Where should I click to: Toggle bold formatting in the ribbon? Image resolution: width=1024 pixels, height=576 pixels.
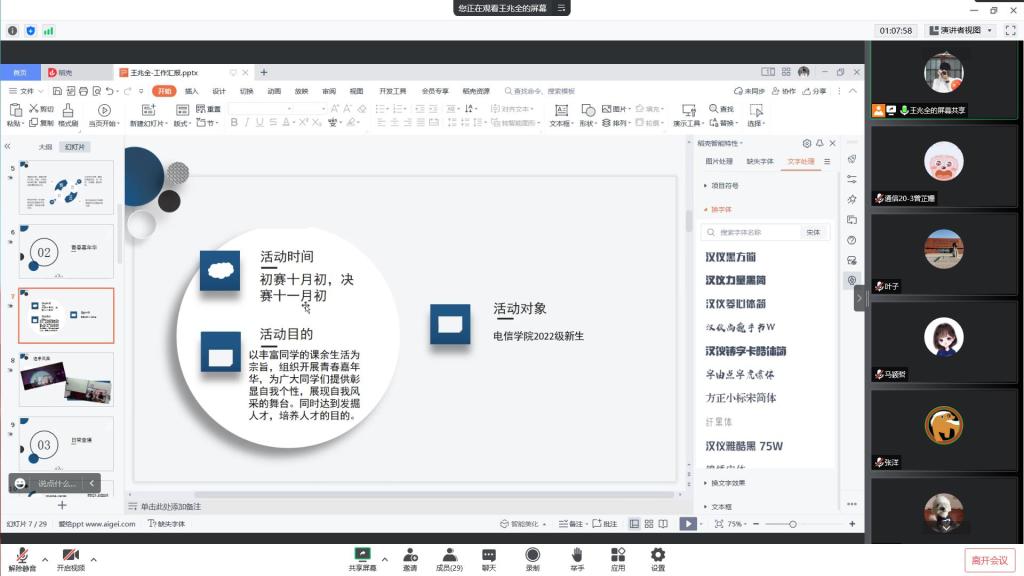[x=233, y=123]
